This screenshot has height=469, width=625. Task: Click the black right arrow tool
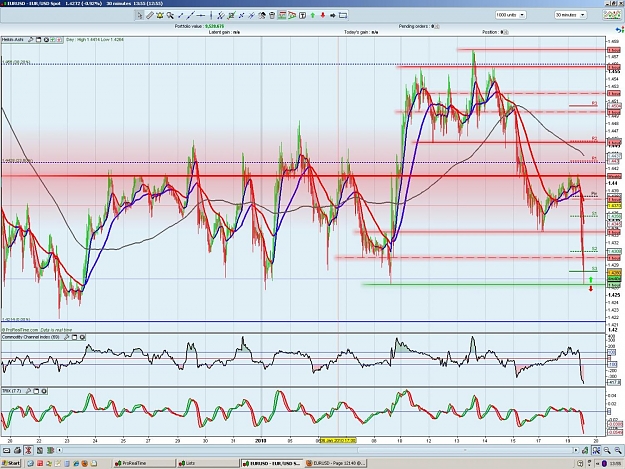[332, 16]
